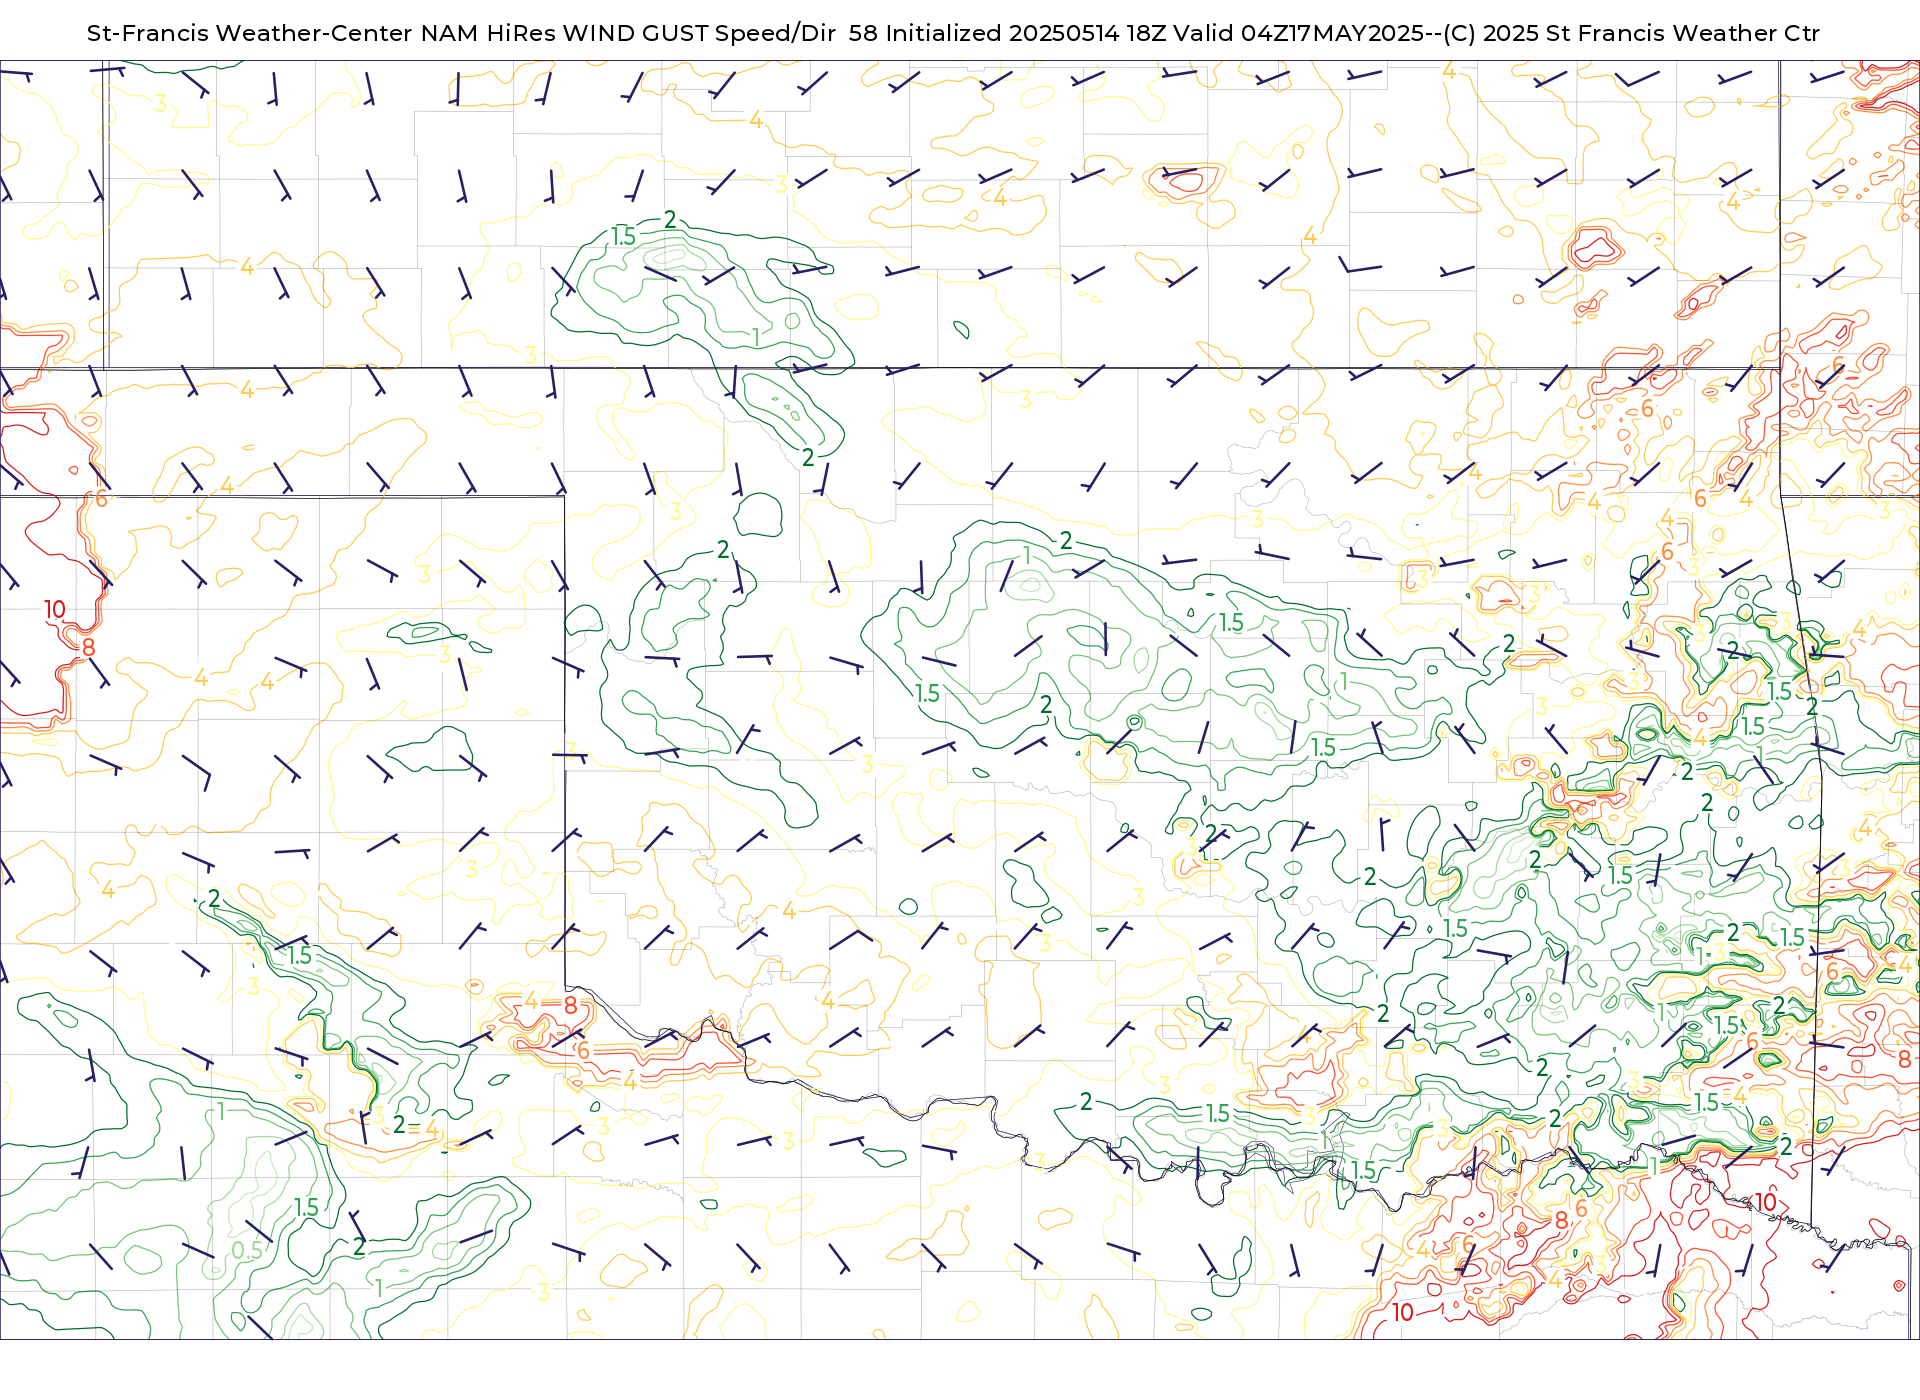Select the "Initialized 20250514 18Z" text
The width and height of the screenshot is (1920, 1400).
pyautogui.click(x=1026, y=33)
